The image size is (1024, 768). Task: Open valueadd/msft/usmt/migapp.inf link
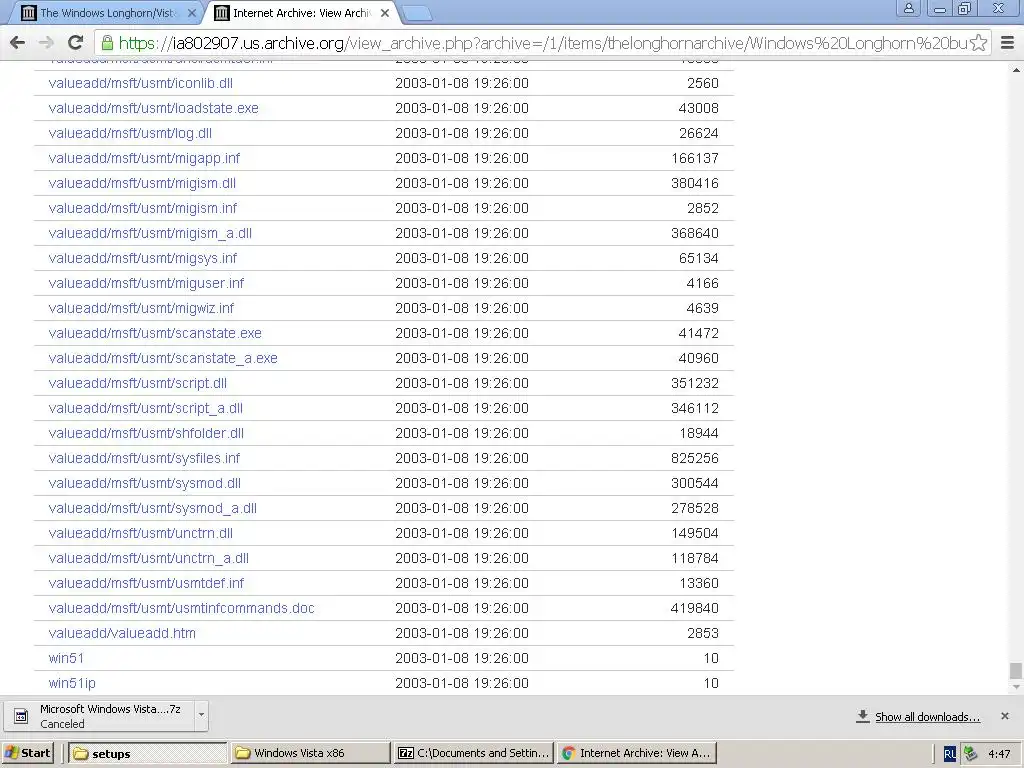[x=144, y=158]
